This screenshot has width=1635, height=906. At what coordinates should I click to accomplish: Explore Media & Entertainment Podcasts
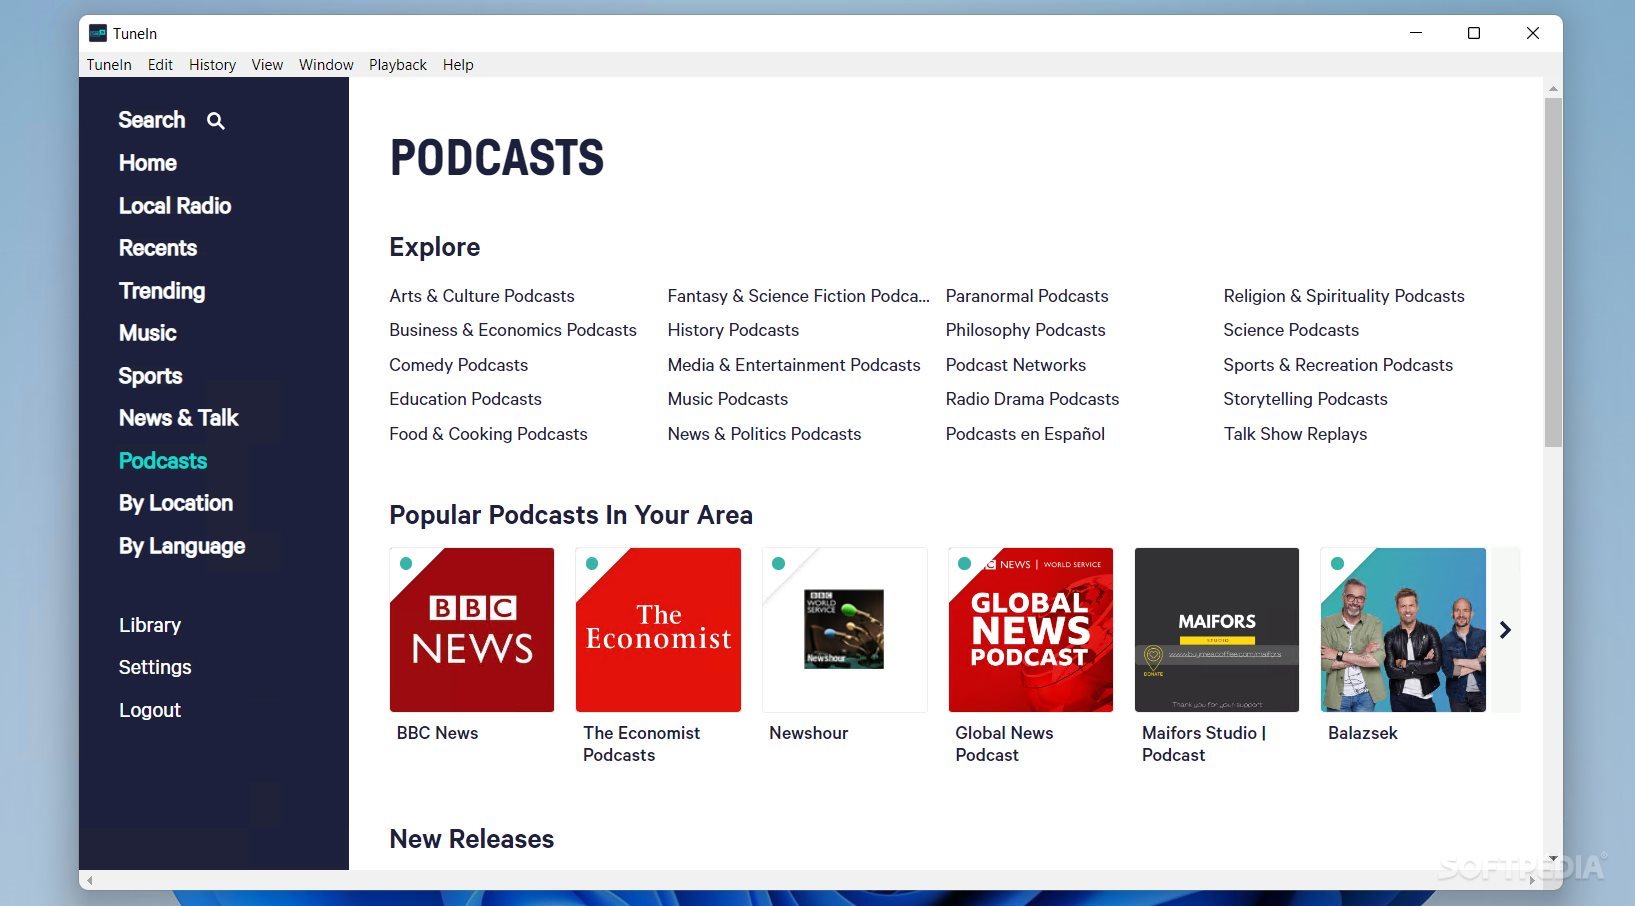coord(794,365)
